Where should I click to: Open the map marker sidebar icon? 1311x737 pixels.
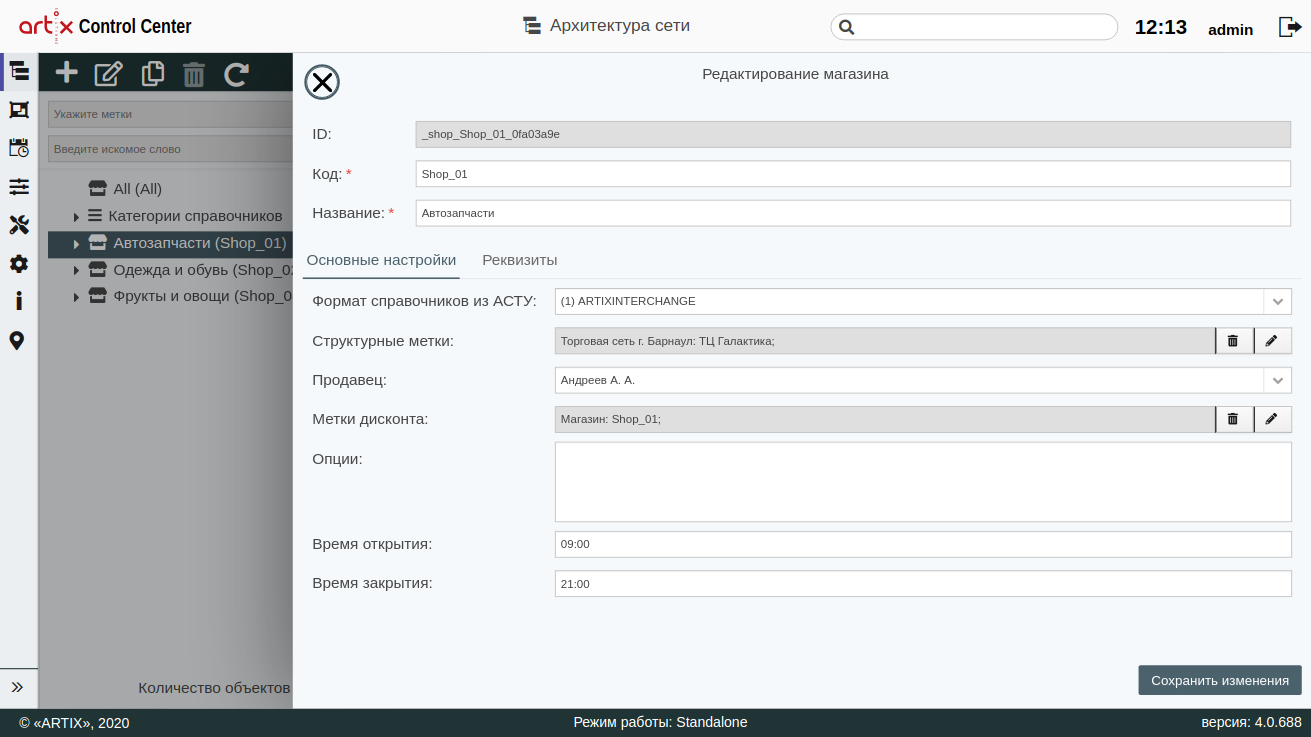[17, 341]
